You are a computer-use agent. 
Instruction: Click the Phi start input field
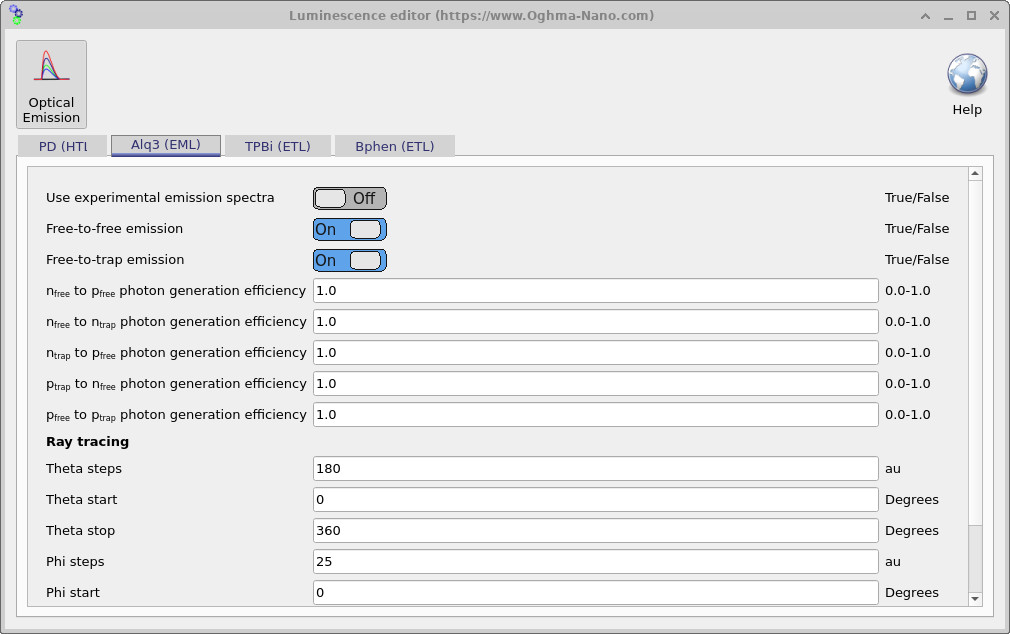595,592
